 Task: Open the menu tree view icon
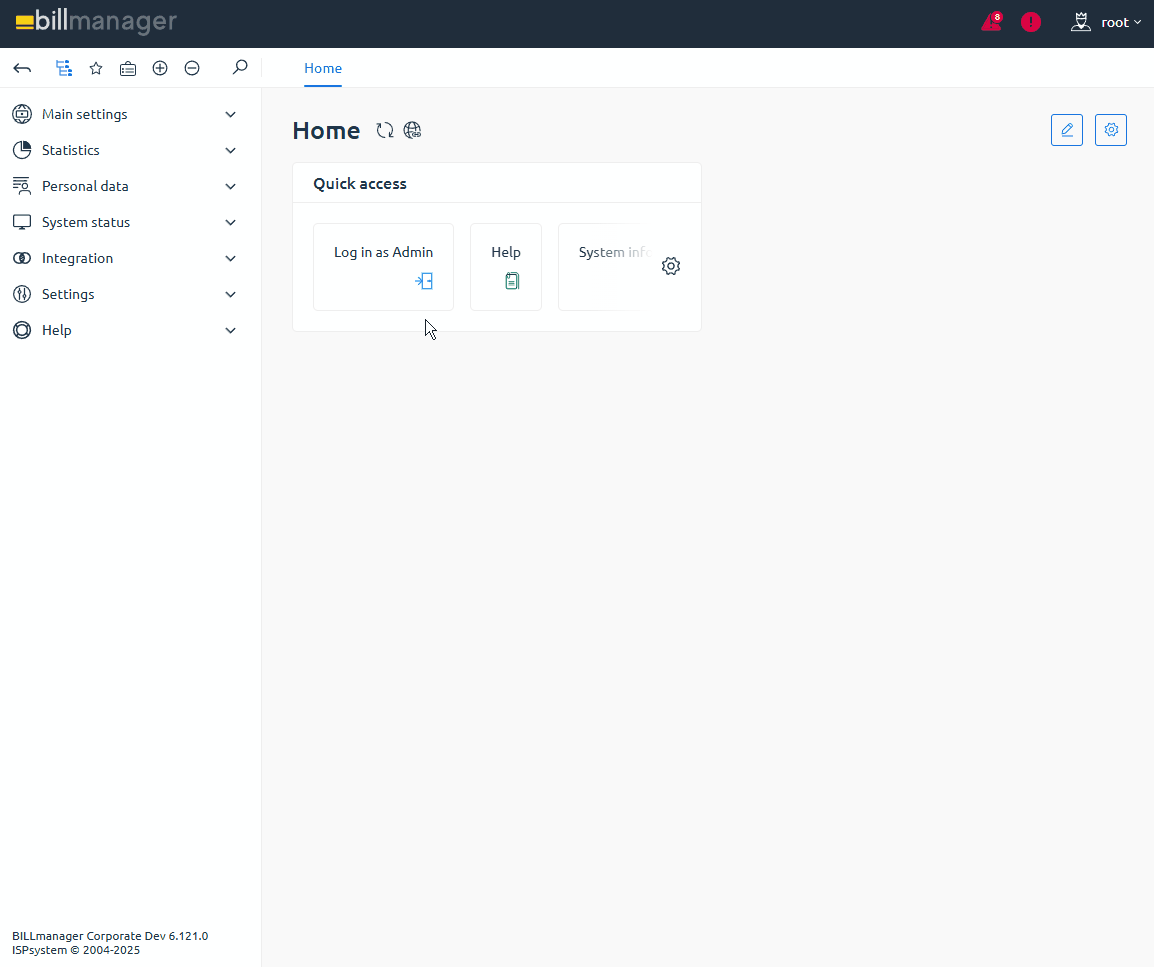pyautogui.click(x=64, y=68)
